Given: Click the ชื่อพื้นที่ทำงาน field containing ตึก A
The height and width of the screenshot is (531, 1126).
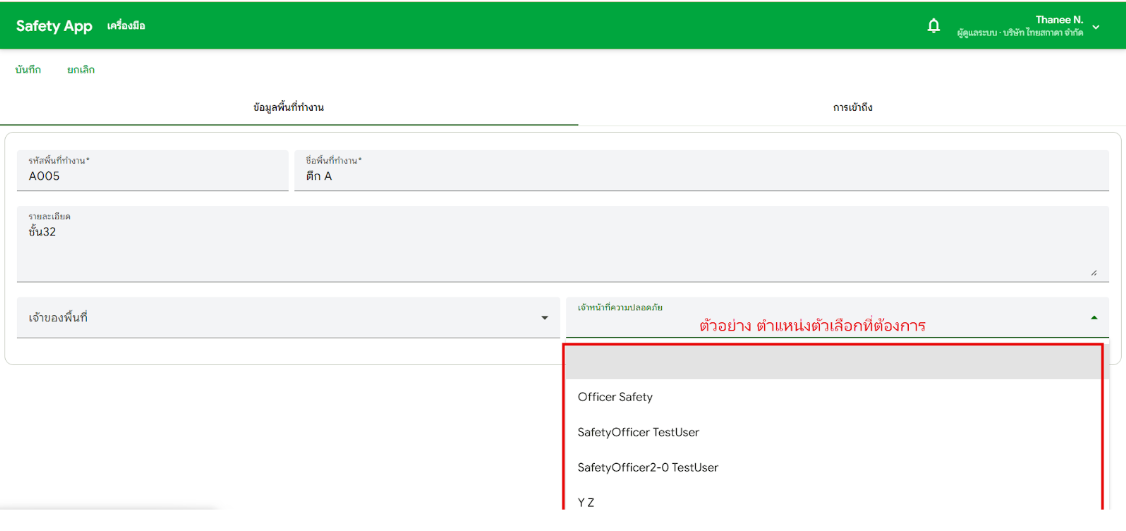Looking at the screenshot, I should point(700,176).
